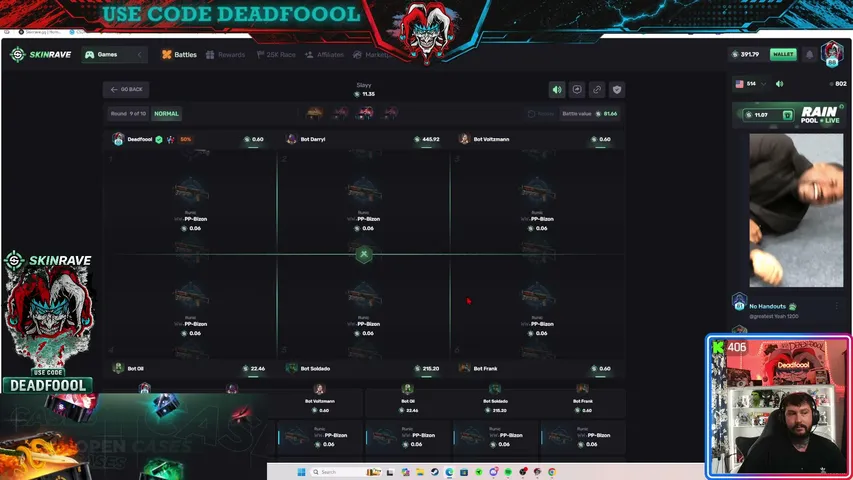This screenshot has height=480, width=853.
Task: Click the Bot Voltzmann avatar in the top row
Action: click(464, 139)
